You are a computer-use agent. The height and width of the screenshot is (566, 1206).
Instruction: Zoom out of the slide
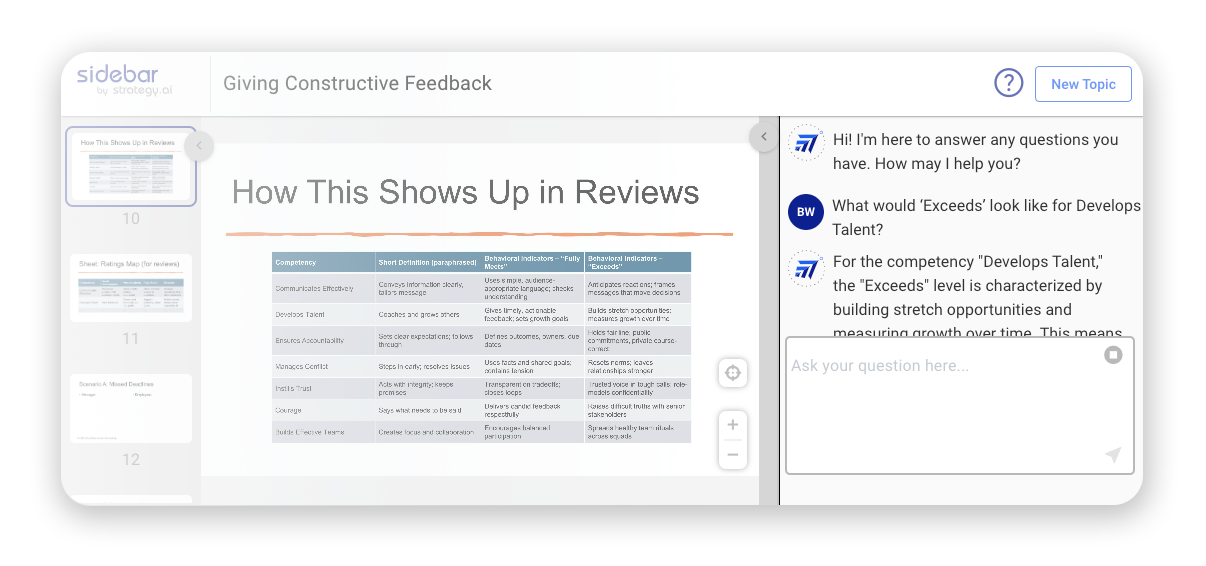click(x=732, y=455)
